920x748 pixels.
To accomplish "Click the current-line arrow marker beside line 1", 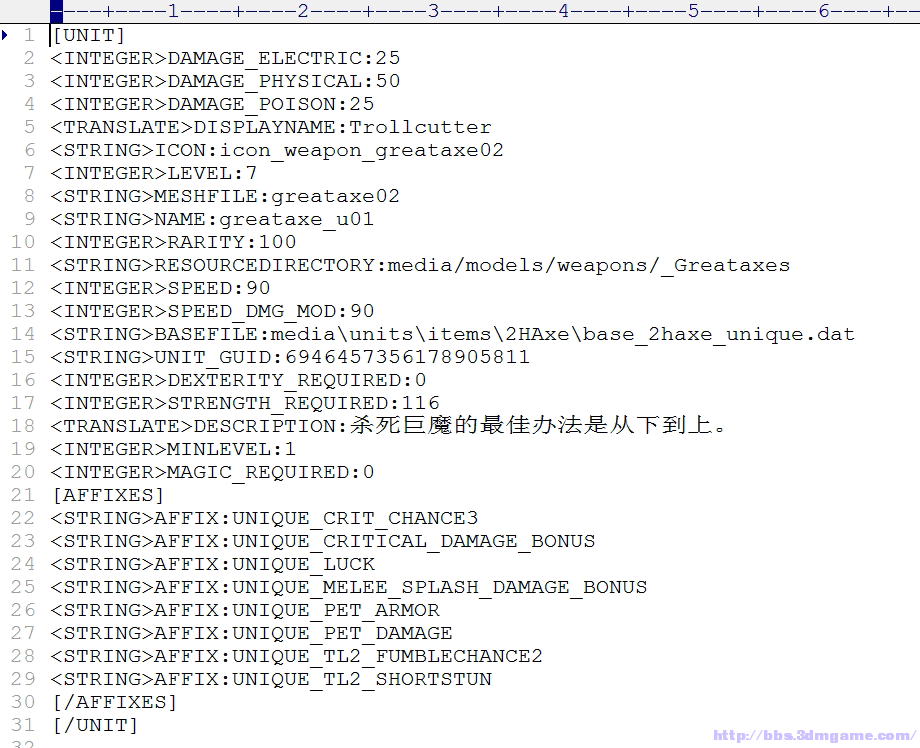I will (6, 35).
